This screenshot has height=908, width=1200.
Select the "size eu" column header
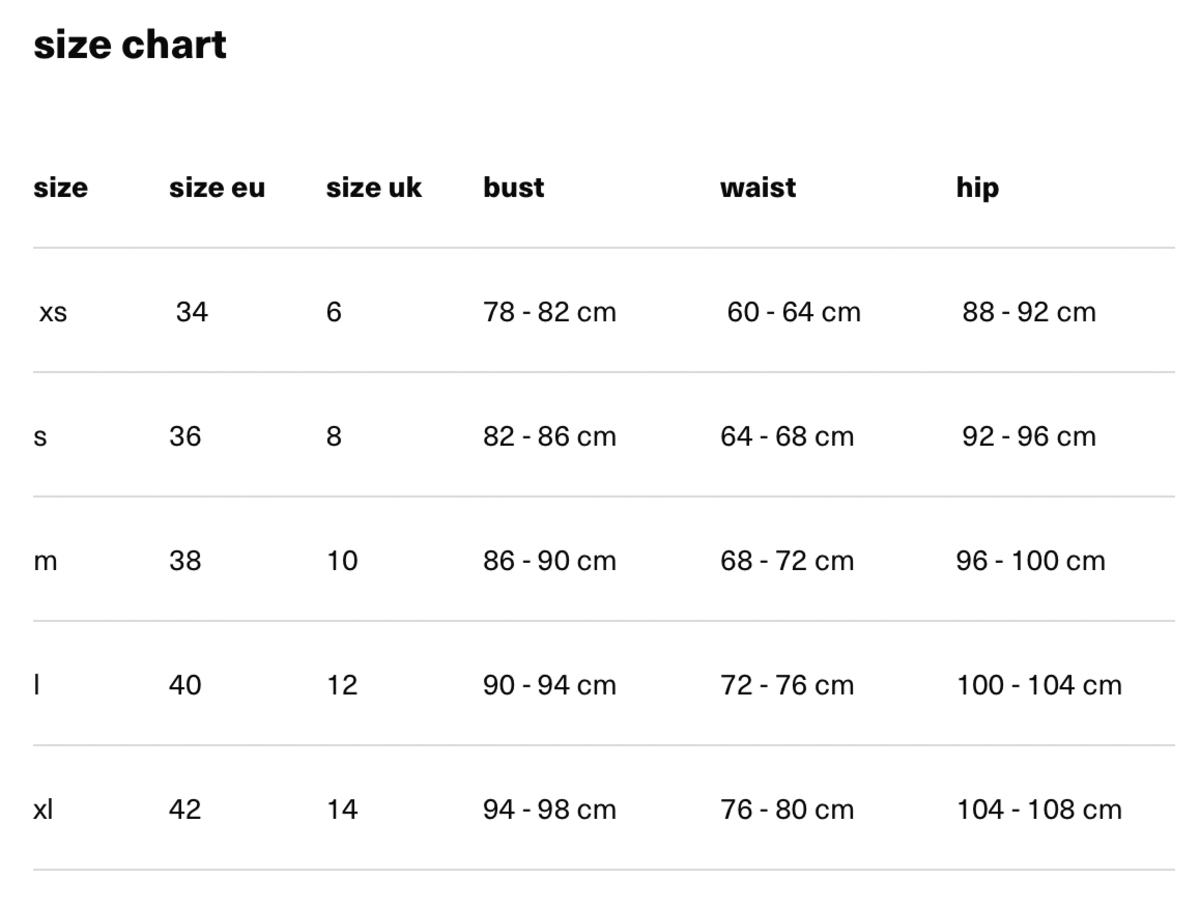217,187
